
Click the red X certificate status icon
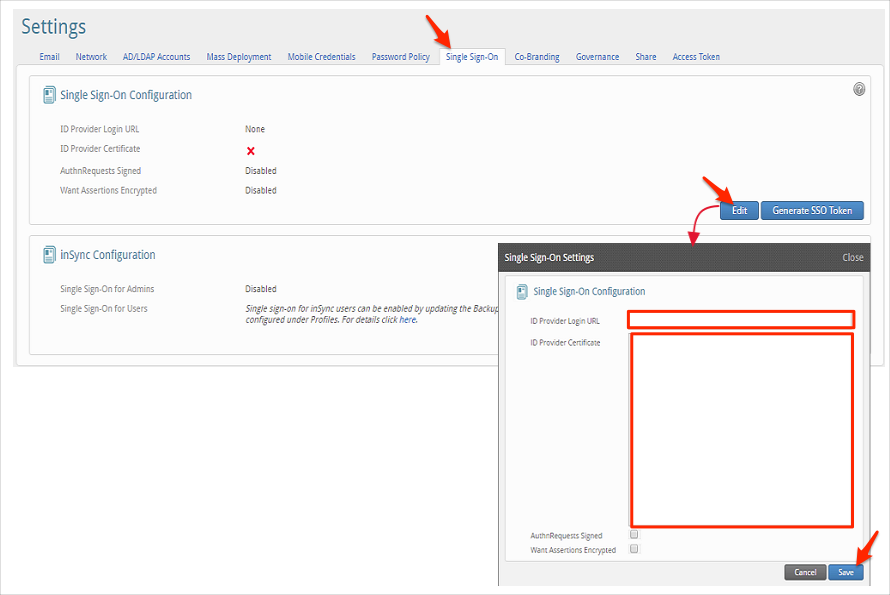251,151
